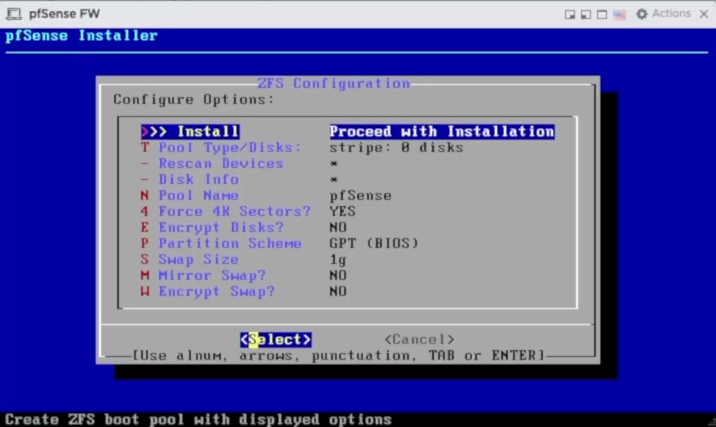Select Swap Size option
Screen dimensions: 716x427
(190, 259)
